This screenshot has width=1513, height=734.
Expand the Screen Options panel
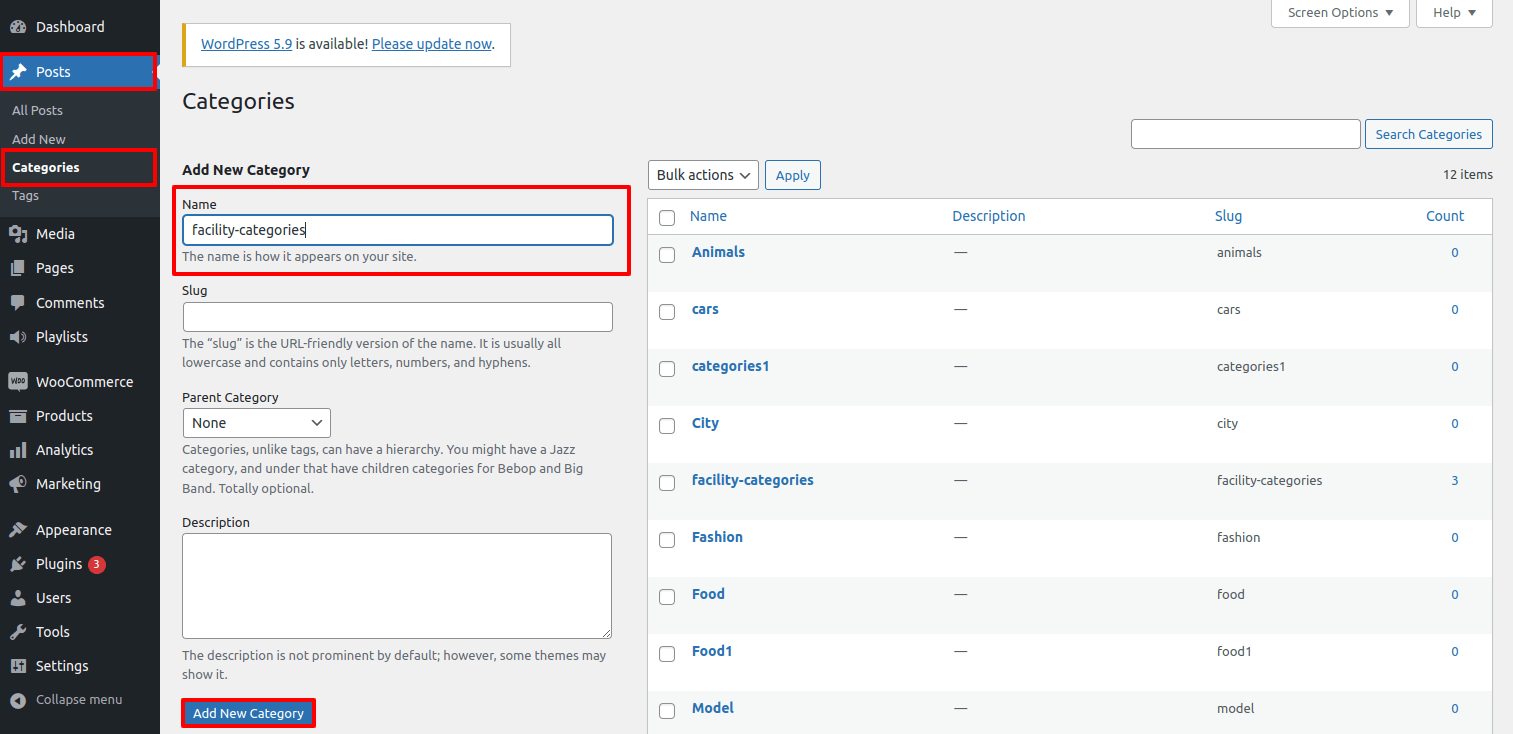tap(1340, 12)
